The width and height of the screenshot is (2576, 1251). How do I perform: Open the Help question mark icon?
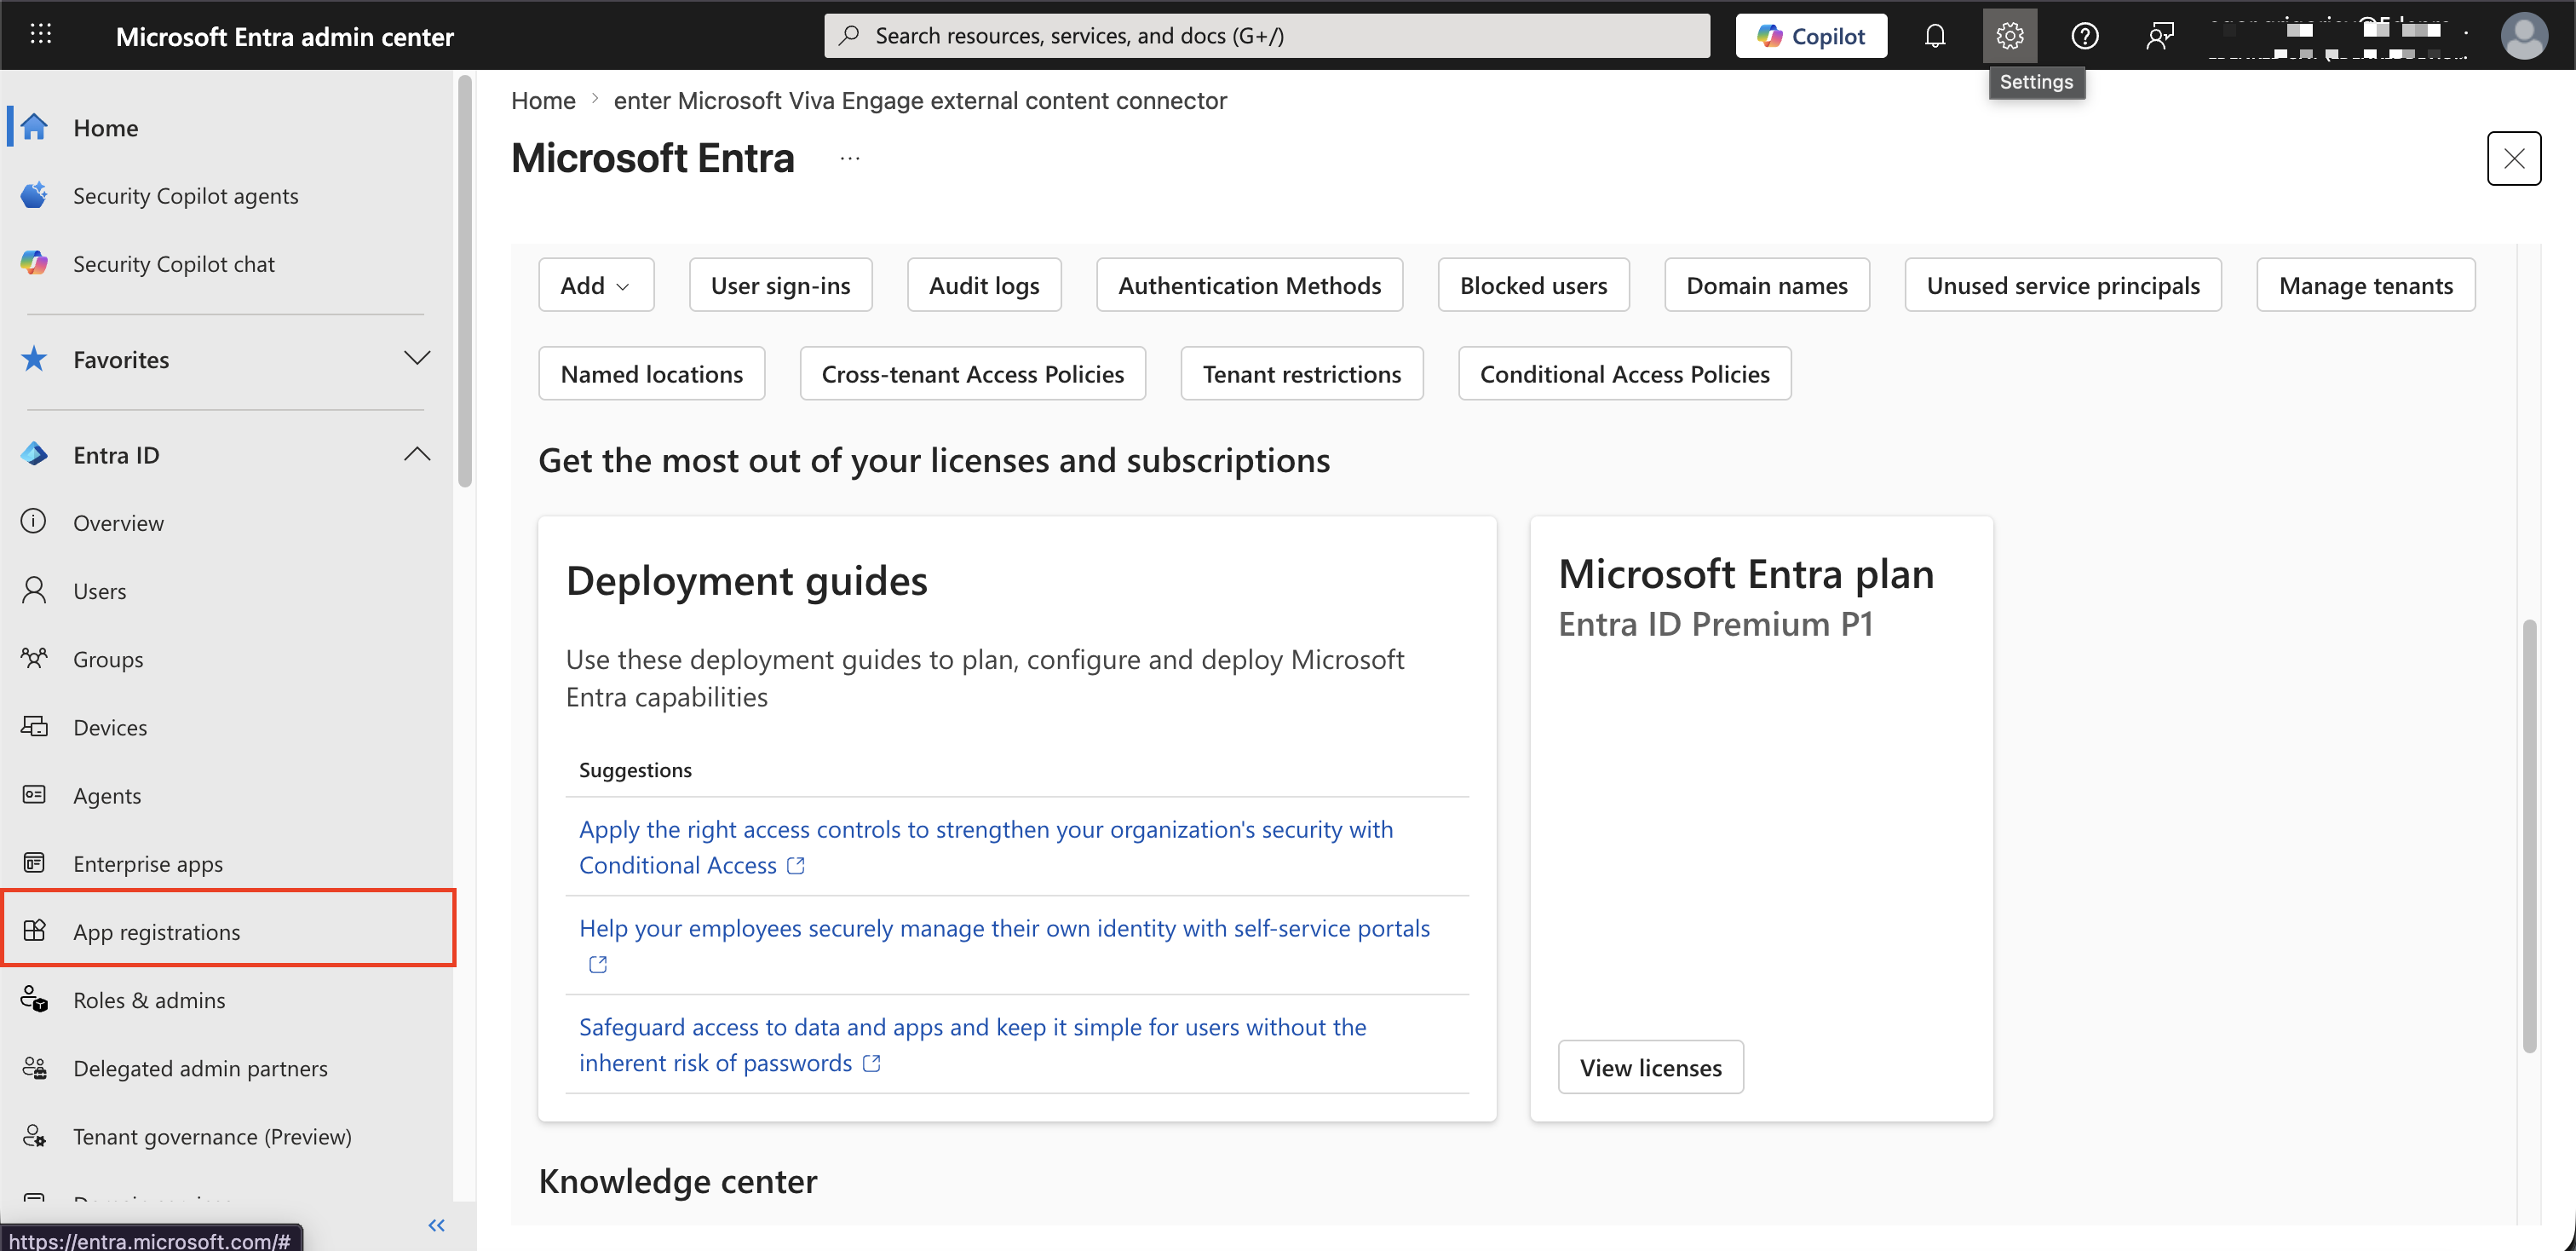pos(2084,36)
